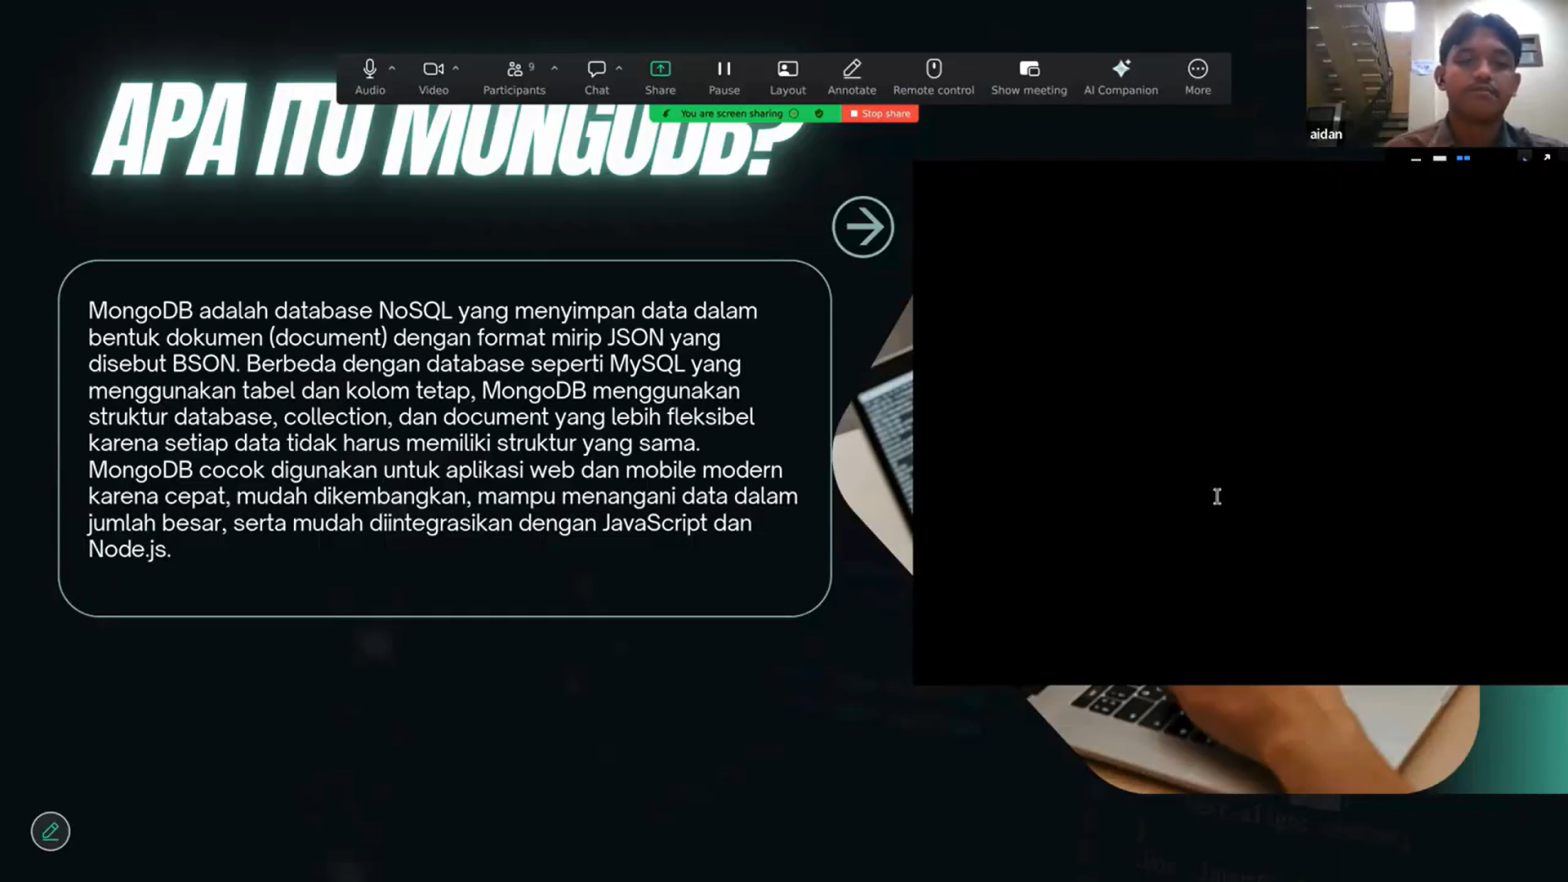Image resolution: width=1568 pixels, height=882 pixels.
Task: Expand the Chat options arrow
Action: click(x=619, y=68)
